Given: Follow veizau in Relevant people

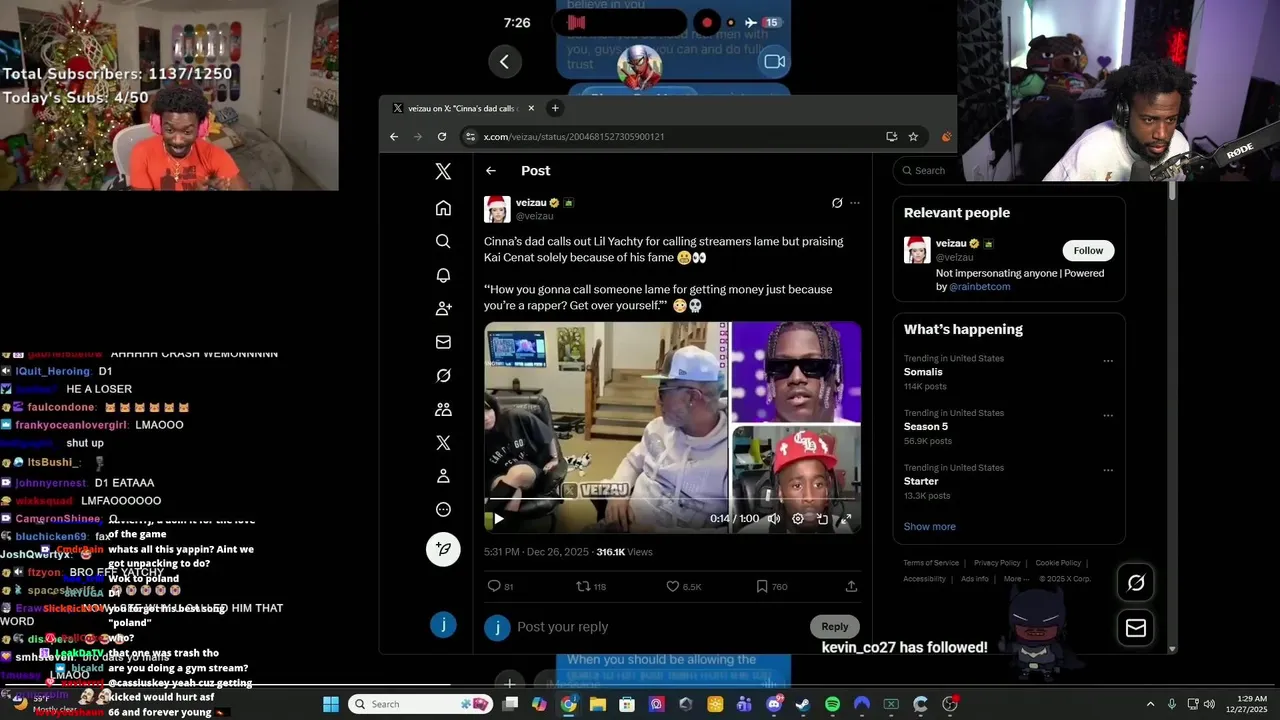Looking at the screenshot, I should pyautogui.click(x=1088, y=251).
